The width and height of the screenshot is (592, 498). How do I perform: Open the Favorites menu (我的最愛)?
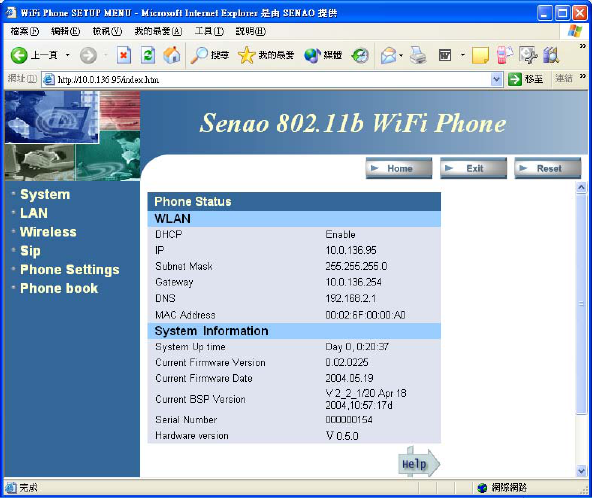point(158,31)
